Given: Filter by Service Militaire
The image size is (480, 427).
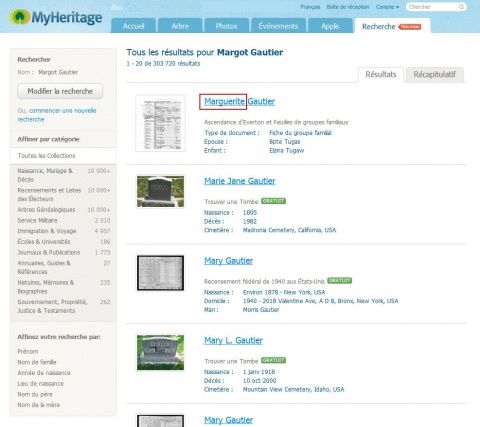Looking at the screenshot, I should pyautogui.click(x=64, y=220).
